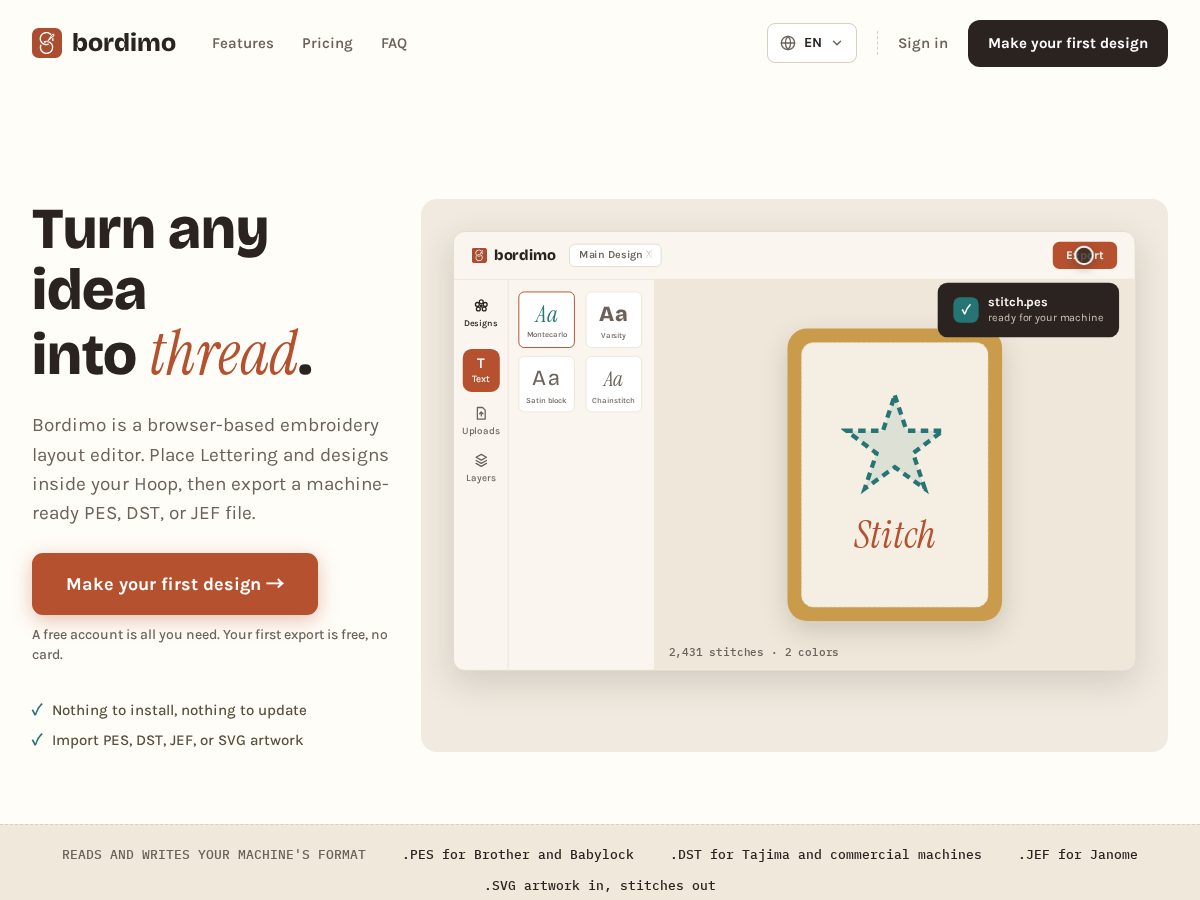The image size is (1200, 900).
Task: Click '.DST for Tajima and commercial machines' text
Action: pos(826,854)
